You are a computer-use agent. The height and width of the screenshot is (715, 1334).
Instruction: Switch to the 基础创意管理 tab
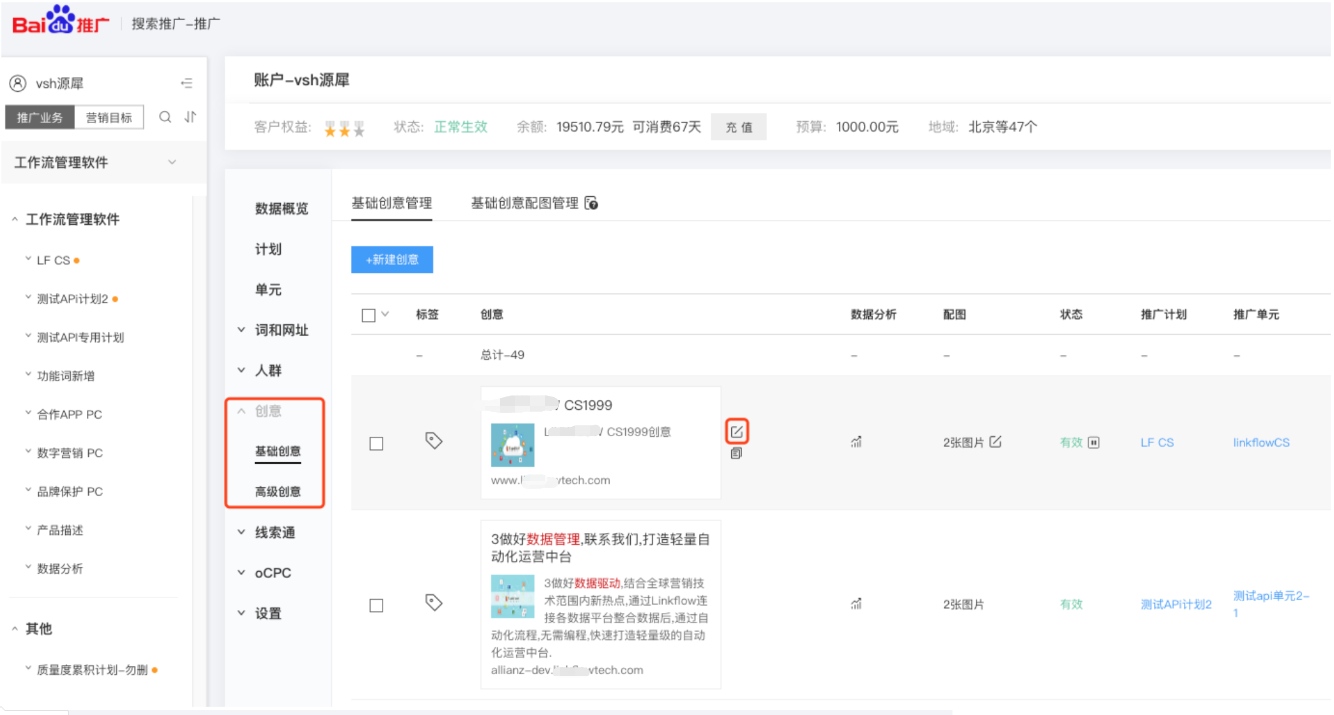click(x=392, y=203)
